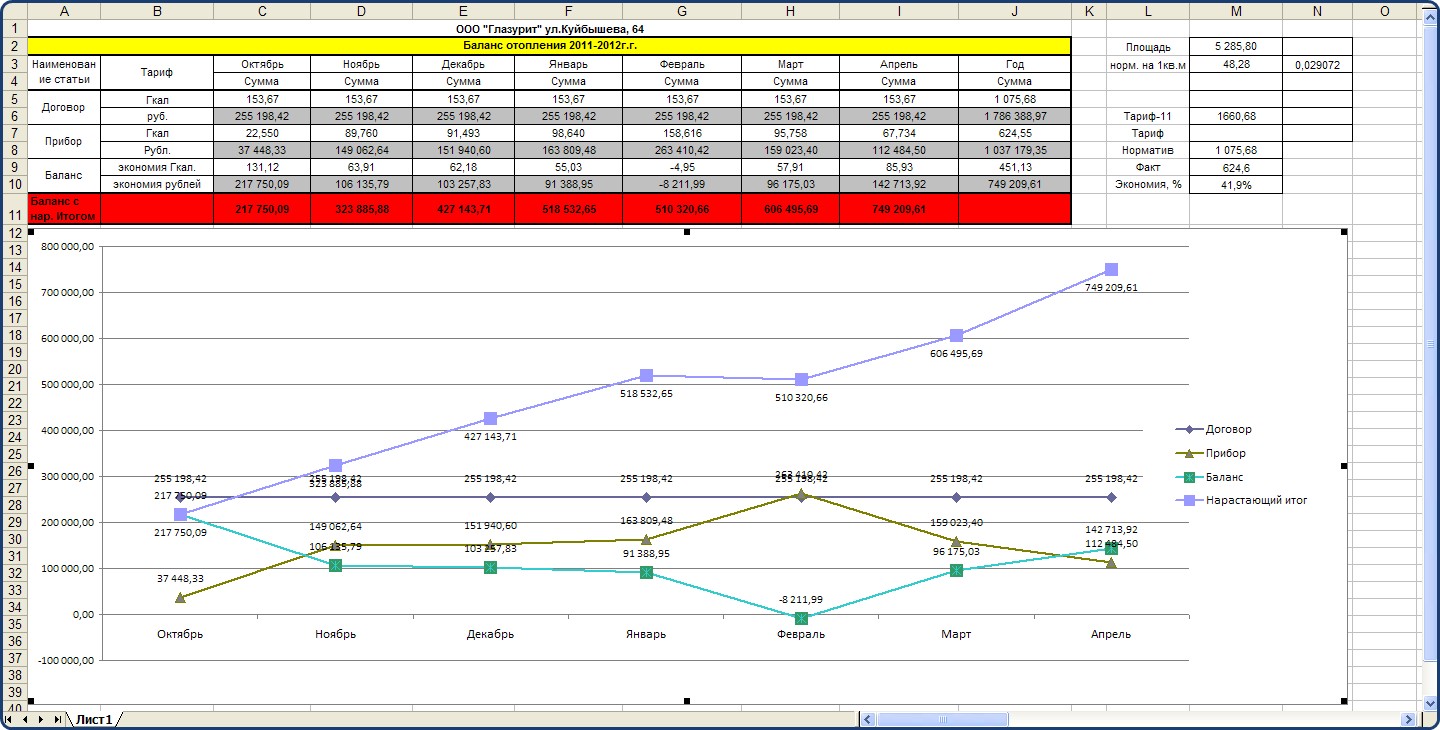1440x730 pixels.
Task: Click red cell 510 320,66
Action: tap(681, 209)
